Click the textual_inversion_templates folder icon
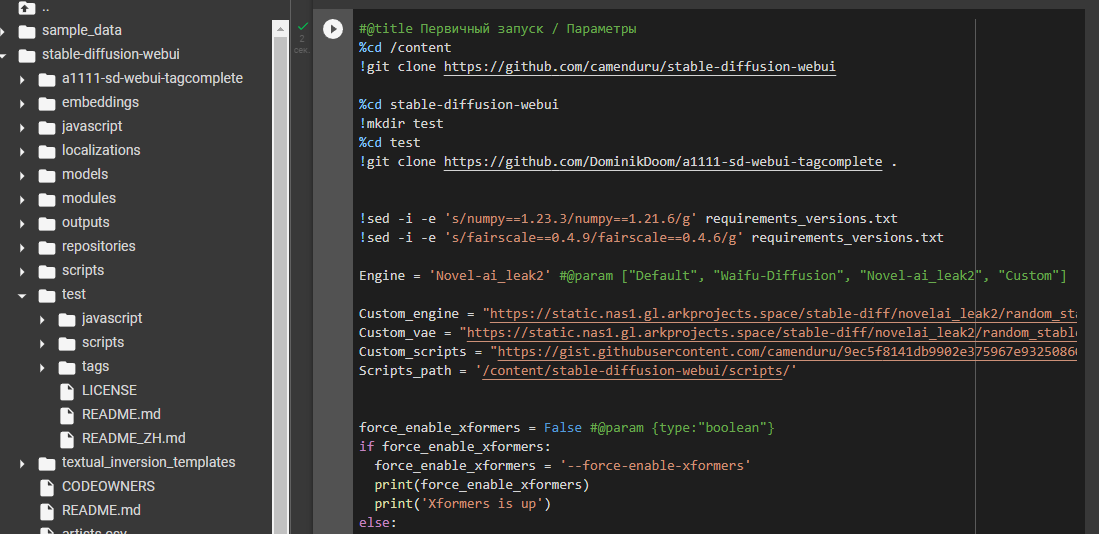Screen dimensions: 1099x534 [x=47, y=463]
